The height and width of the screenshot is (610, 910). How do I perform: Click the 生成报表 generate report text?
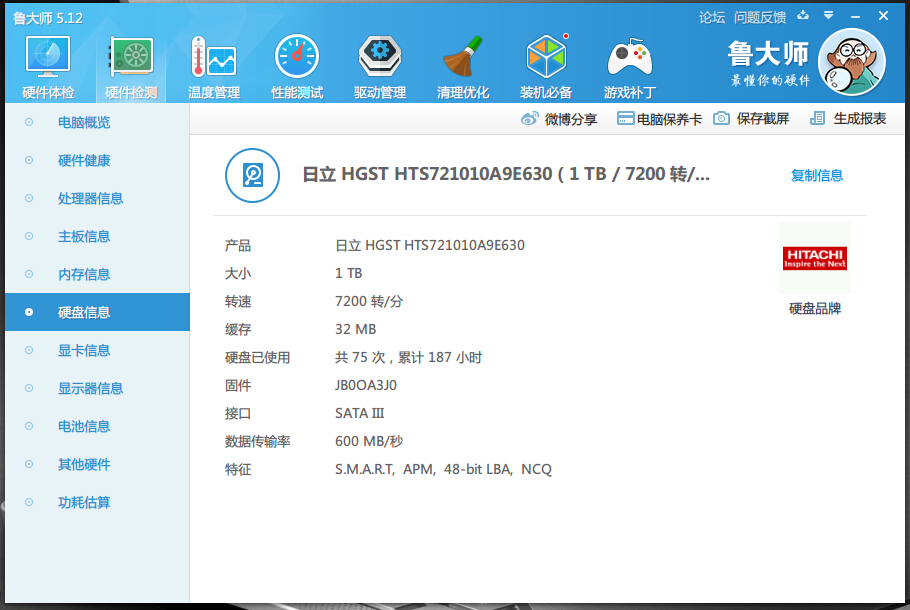pyautogui.click(x=860, y=119)
